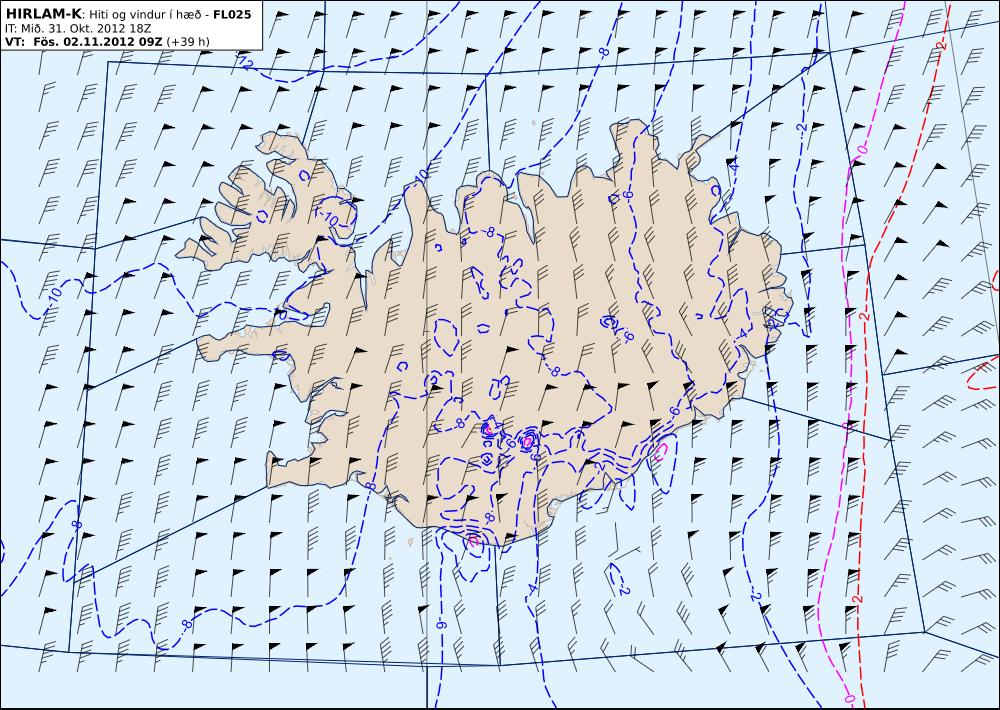Click valid time 'Fös. 02.11.2012 09Z'

click(98, 42)
